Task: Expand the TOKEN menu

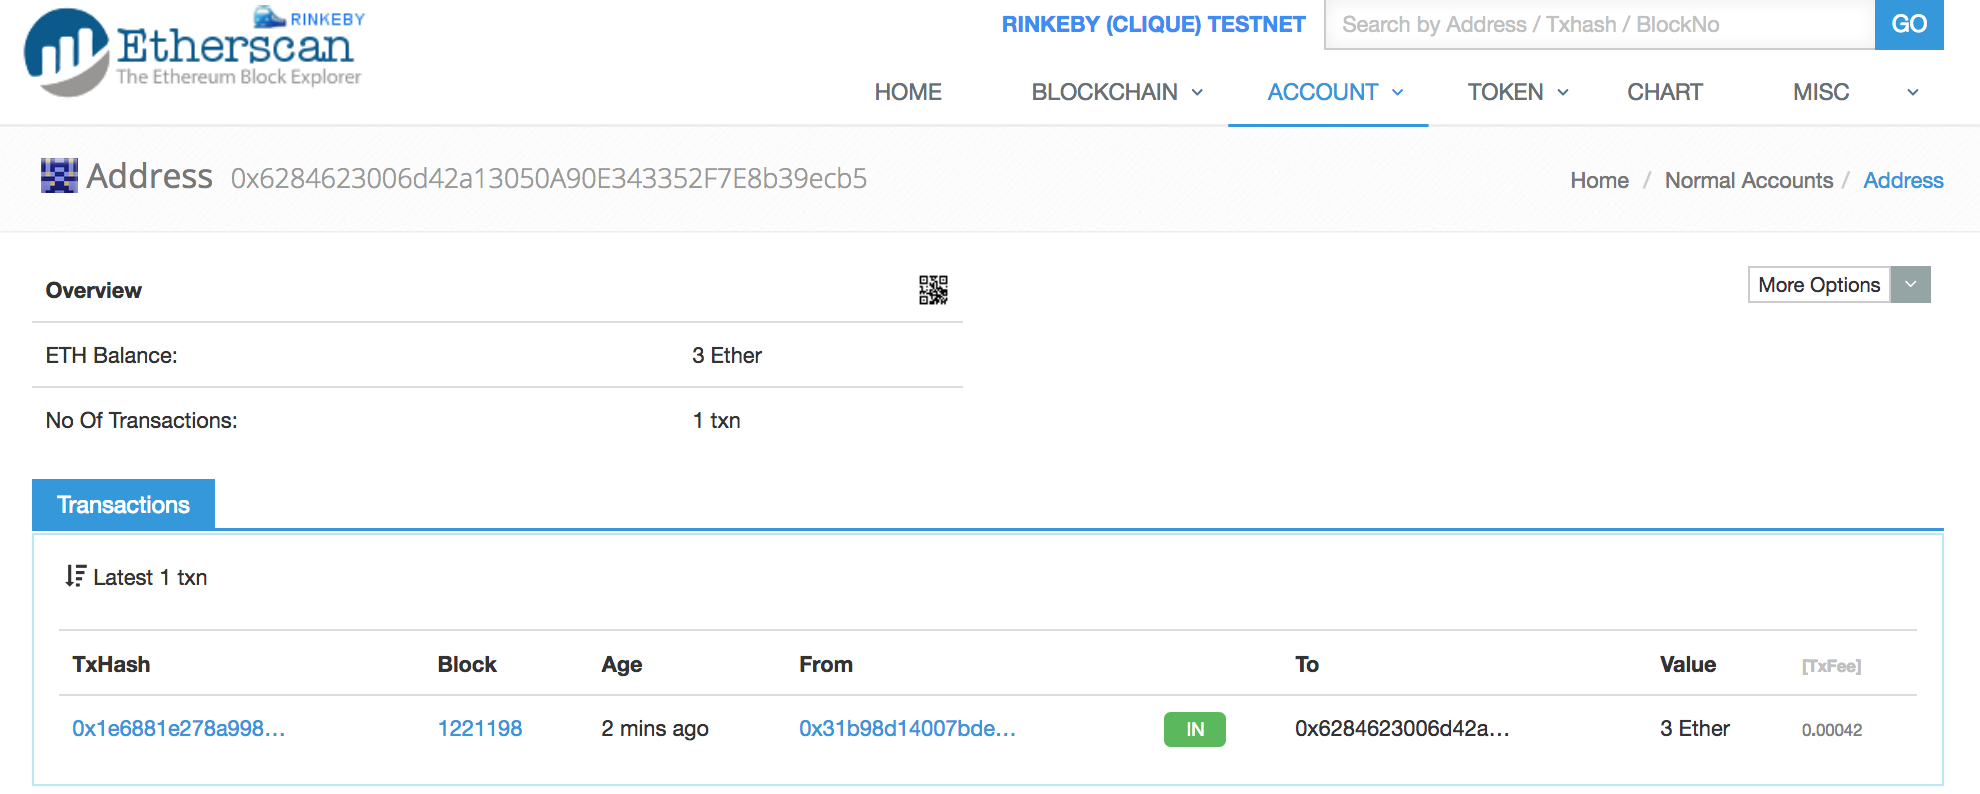Action: pyautogui.click(x=1518, y=92)
